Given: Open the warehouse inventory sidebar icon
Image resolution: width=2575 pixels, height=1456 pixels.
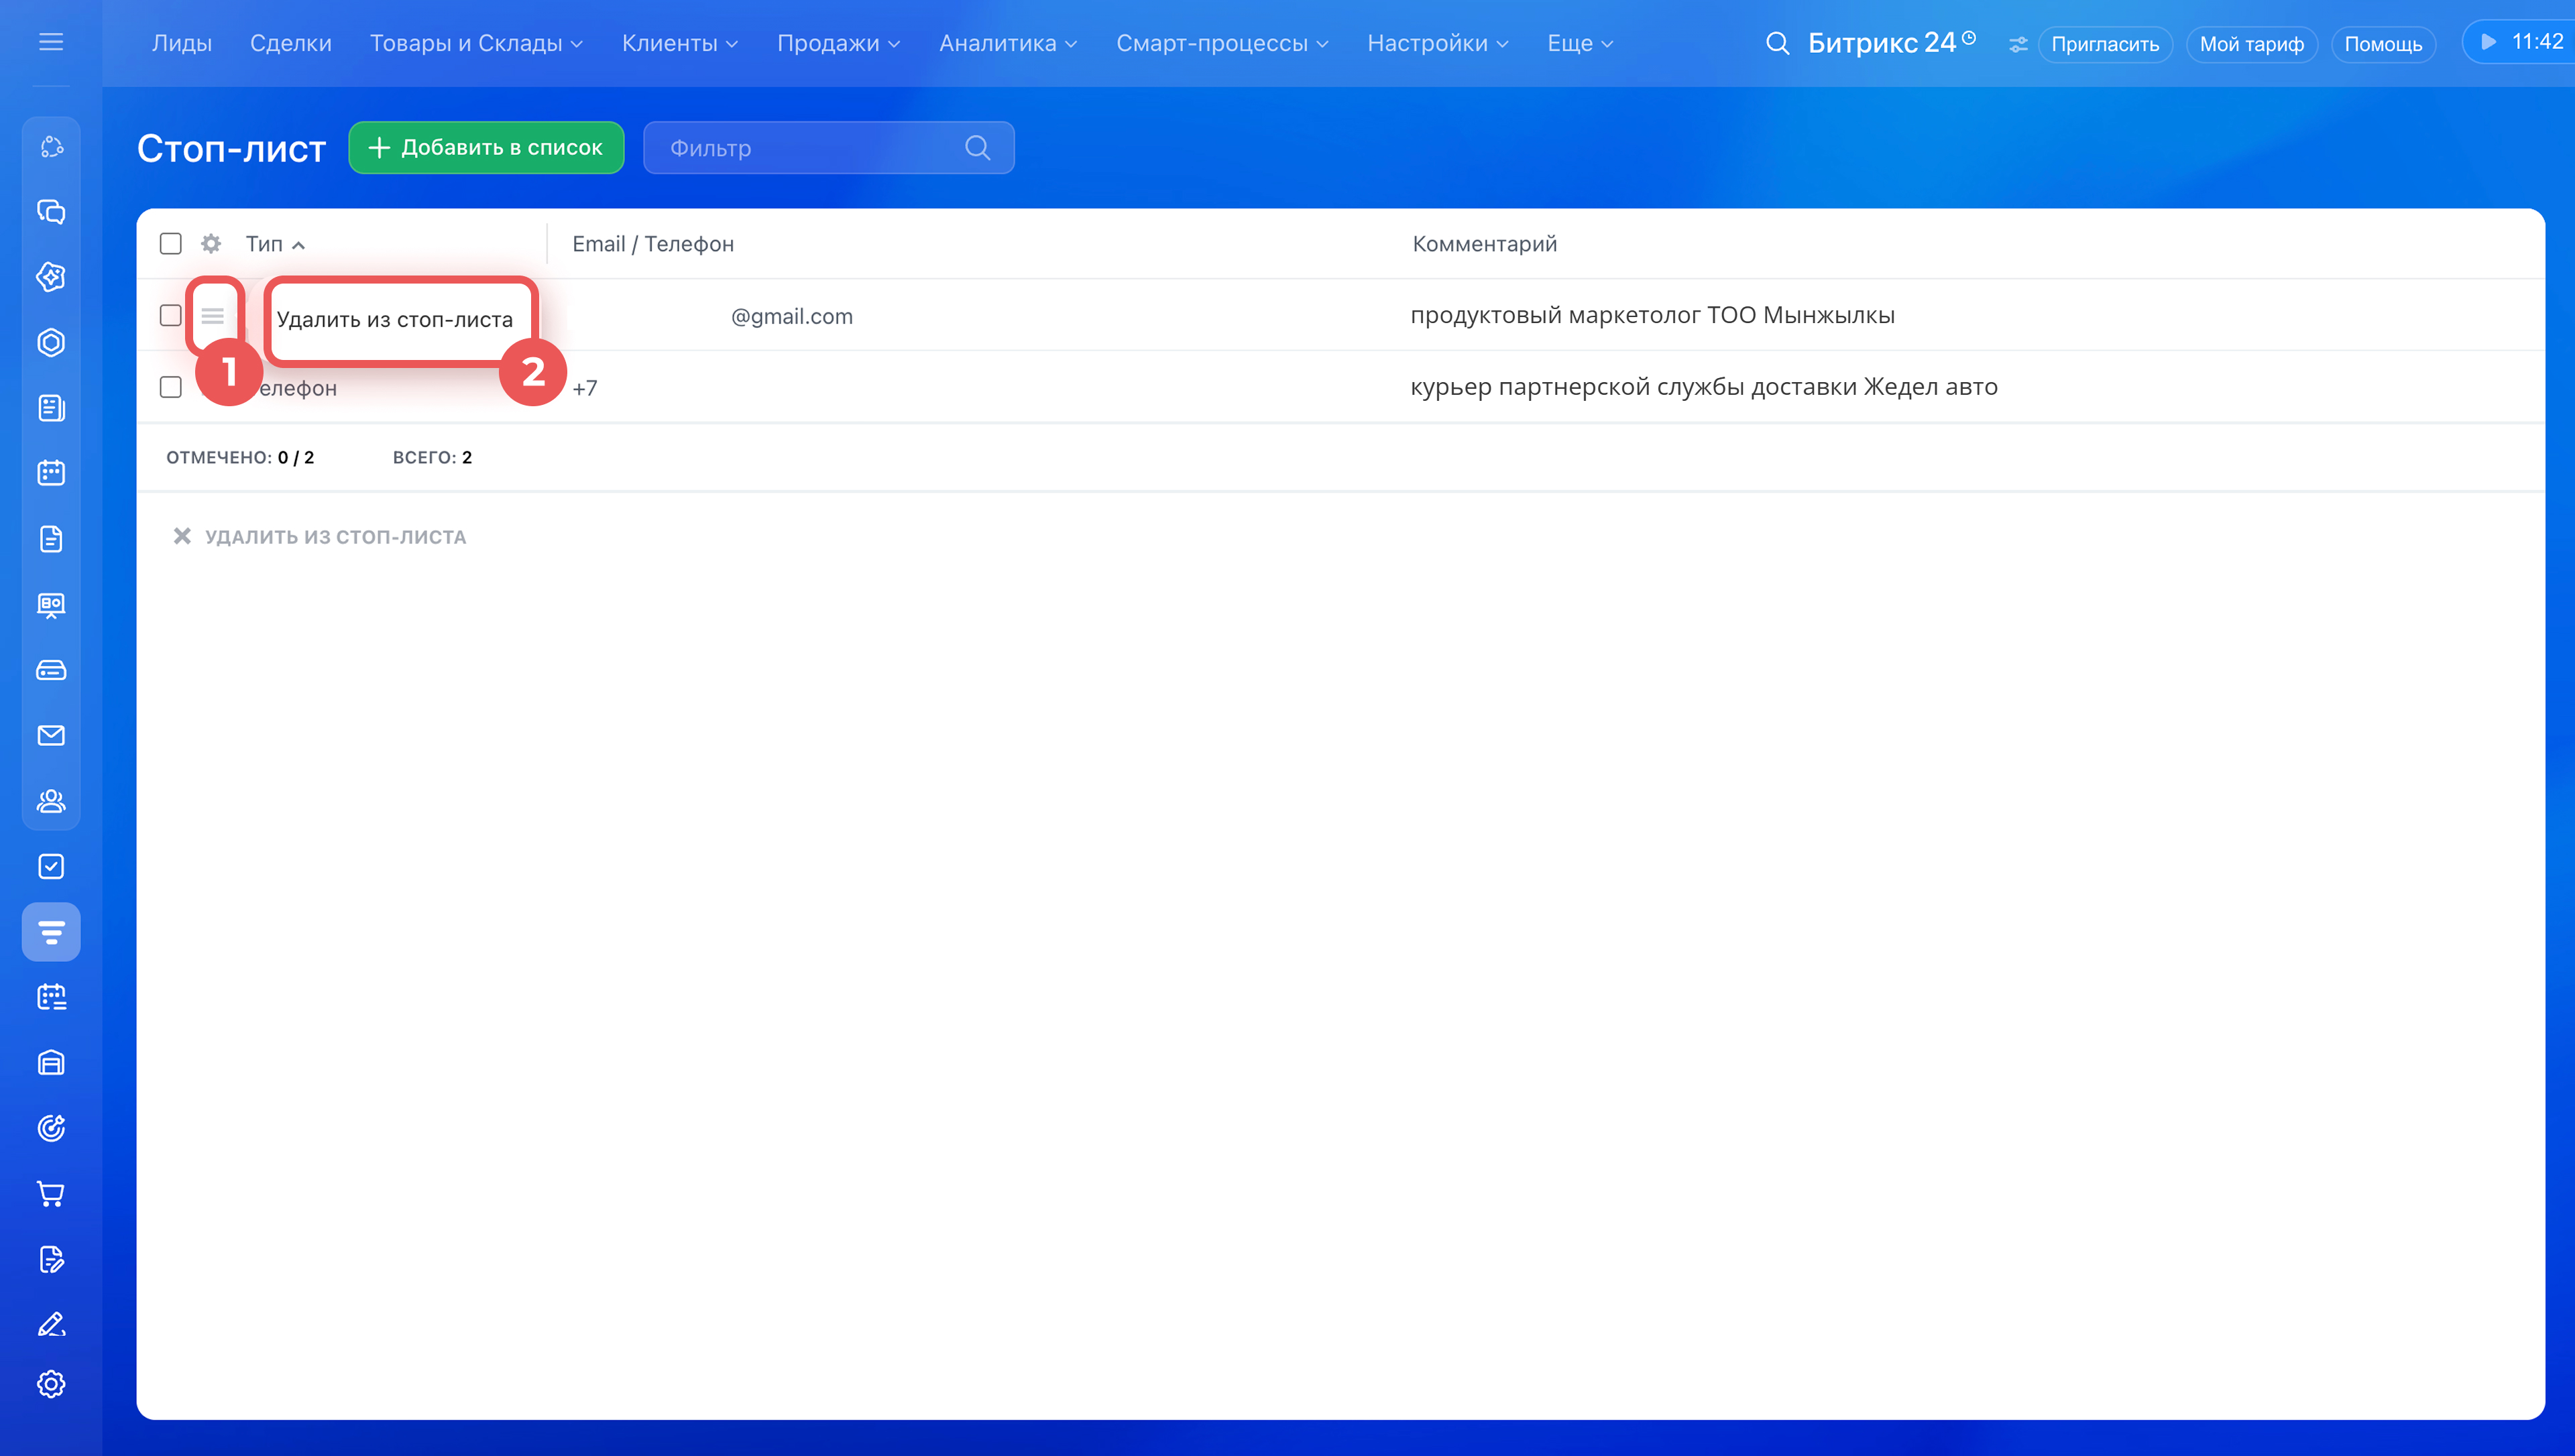Looking at the screenshot, I should click(x=51, y=1063).
